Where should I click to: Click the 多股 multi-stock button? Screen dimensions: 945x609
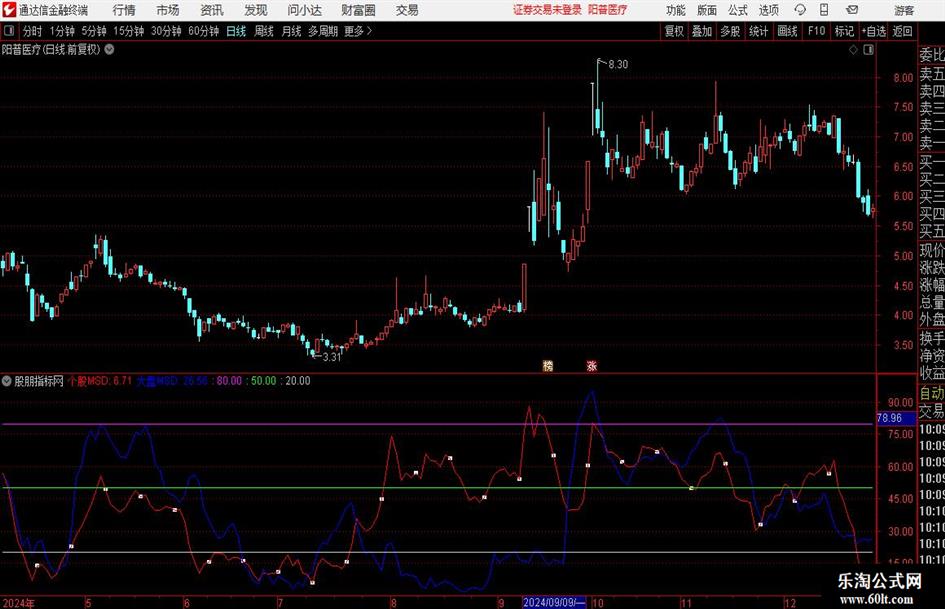(730, 31)
